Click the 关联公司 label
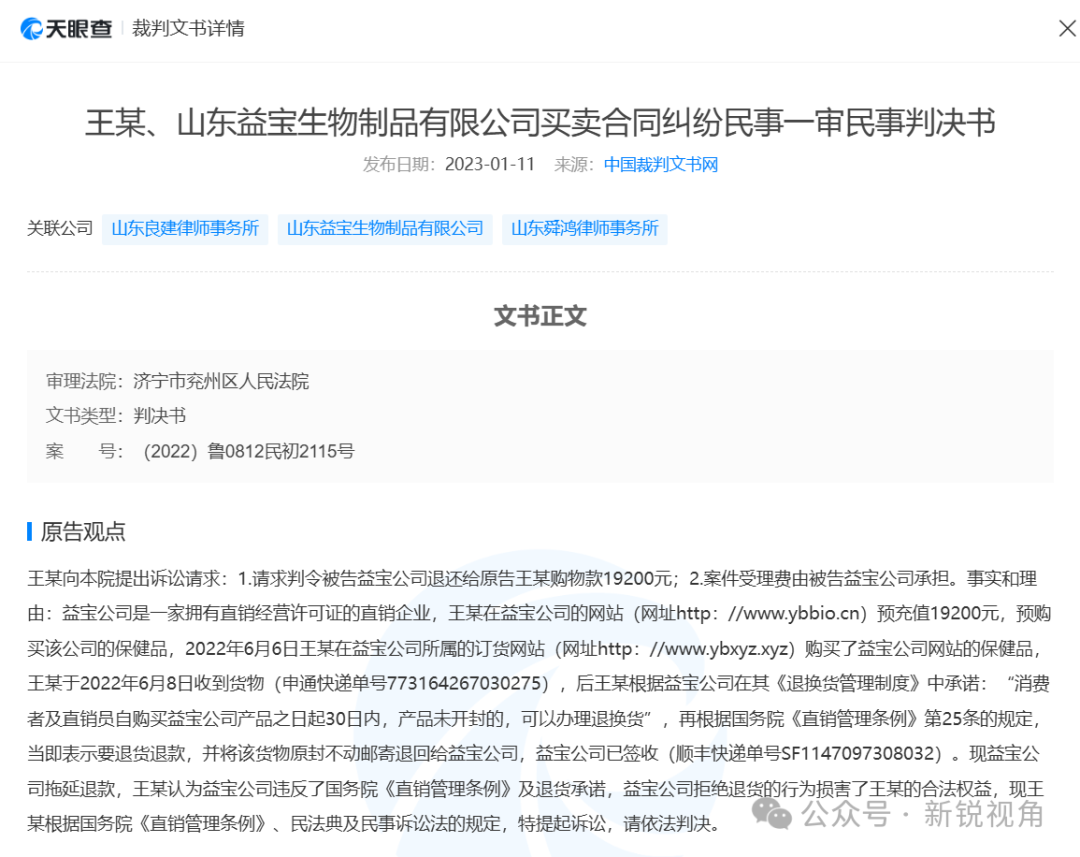This screenshot has height=857, width=1080. (60, 228)
